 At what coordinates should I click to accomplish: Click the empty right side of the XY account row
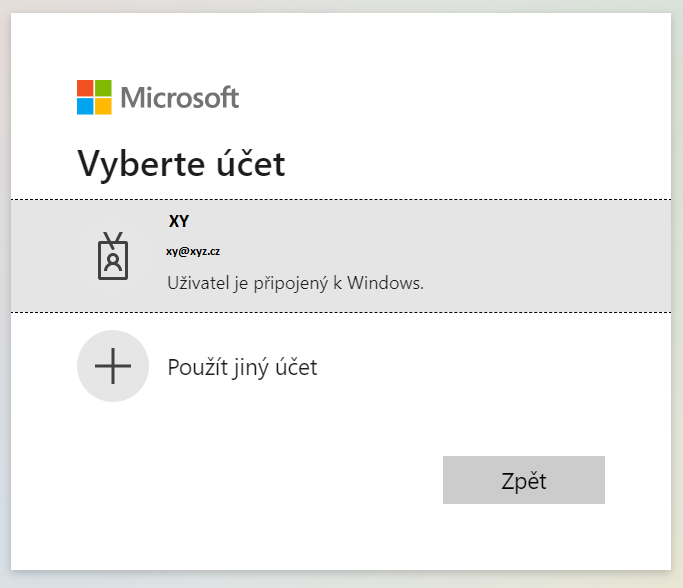coord(560,255)
